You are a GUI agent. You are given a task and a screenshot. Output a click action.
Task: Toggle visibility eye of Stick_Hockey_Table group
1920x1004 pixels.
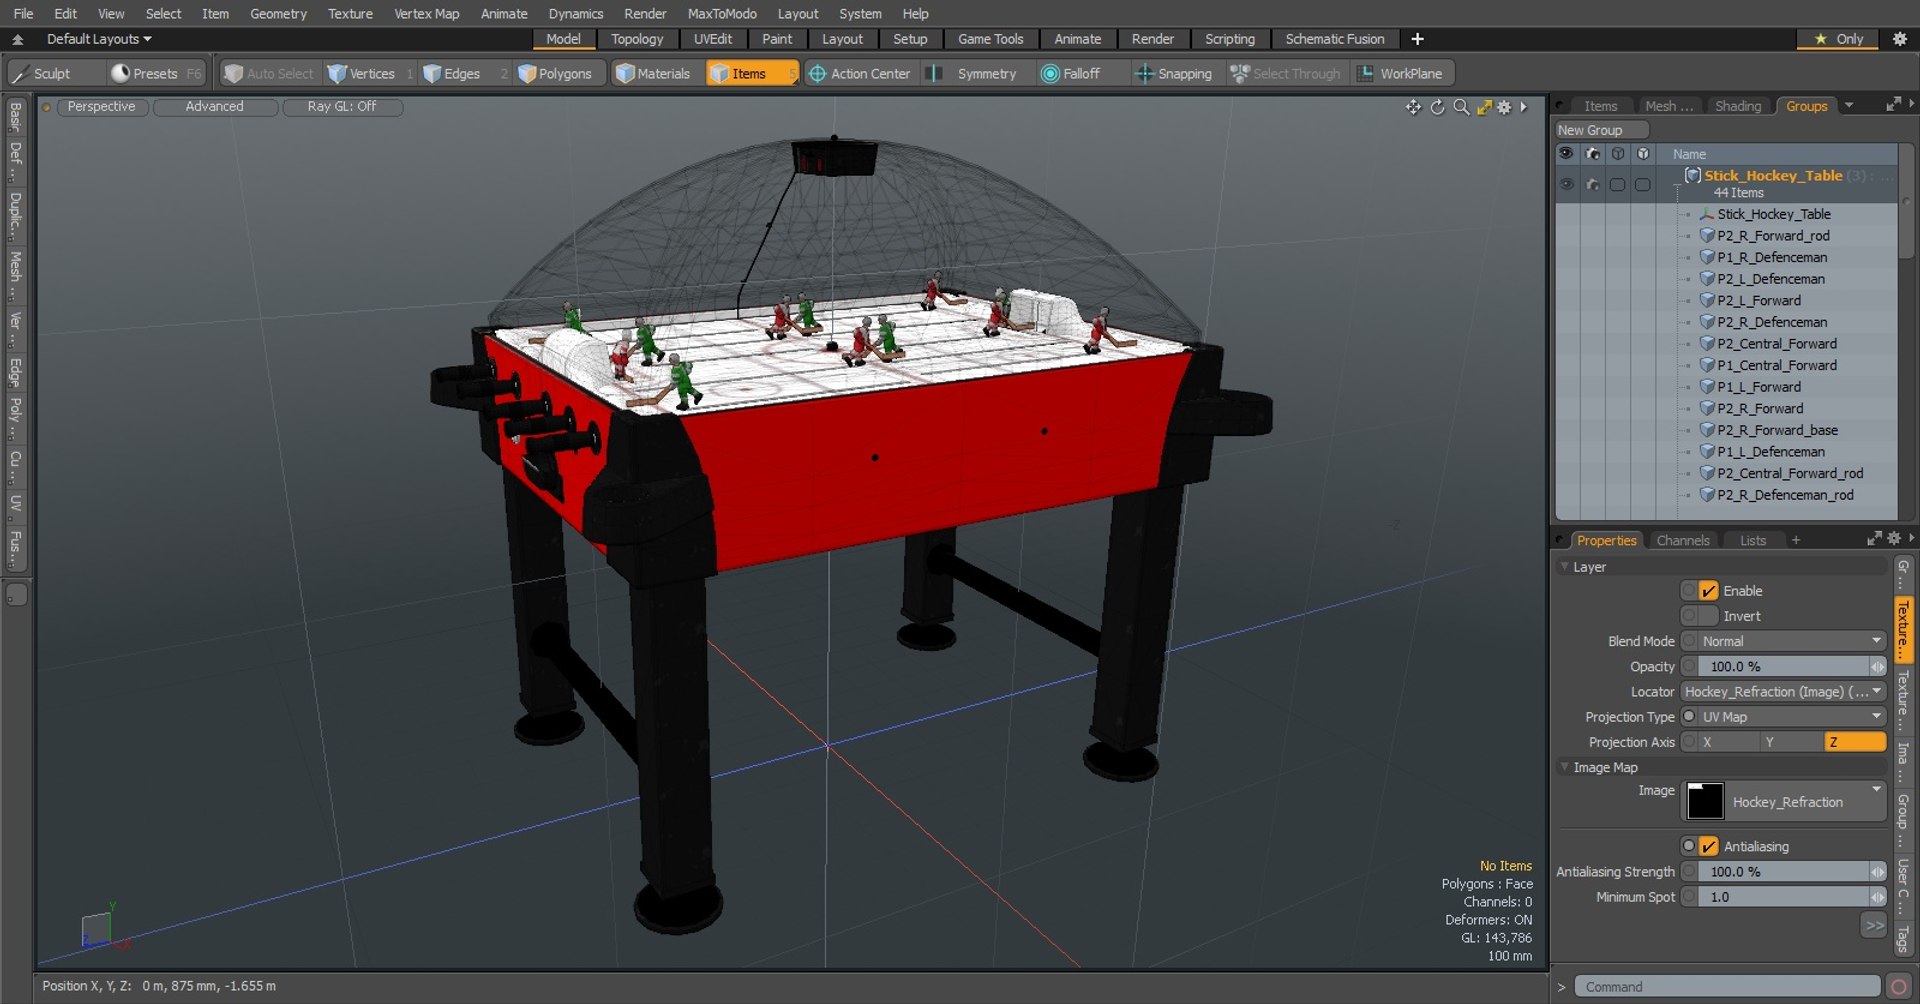(x=1567, y=184)
